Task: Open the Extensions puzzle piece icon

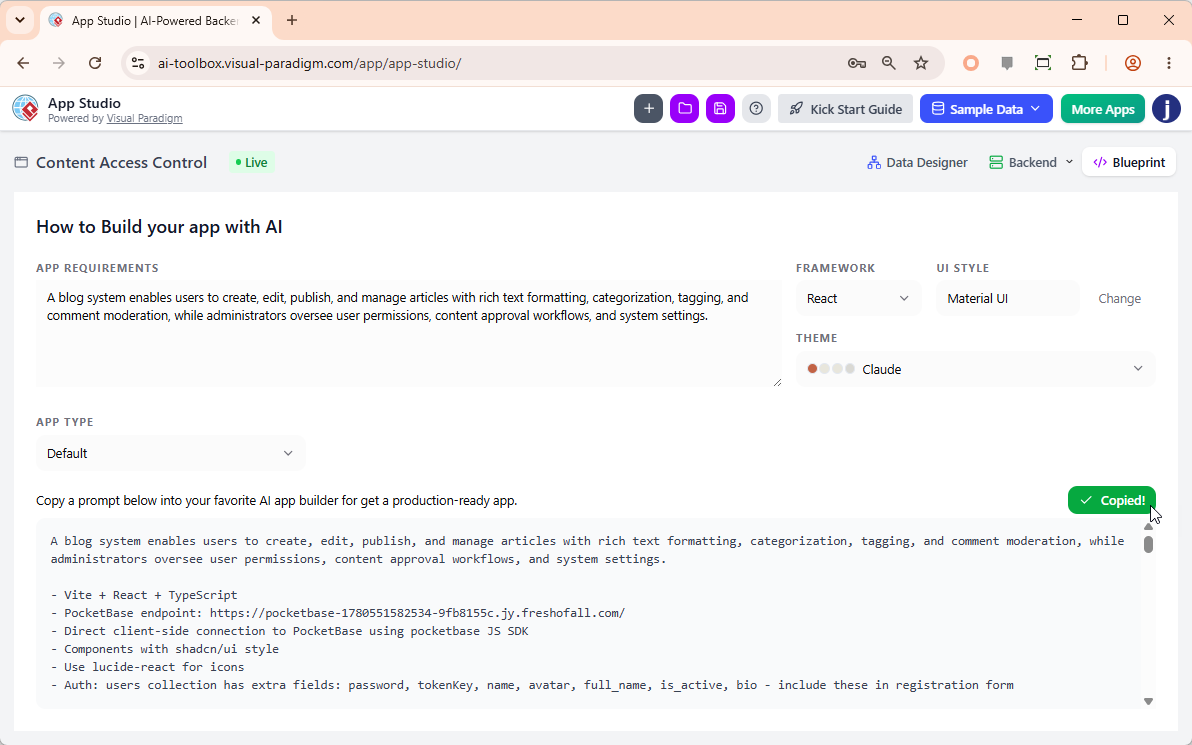Action: (x=1079, y=63)
